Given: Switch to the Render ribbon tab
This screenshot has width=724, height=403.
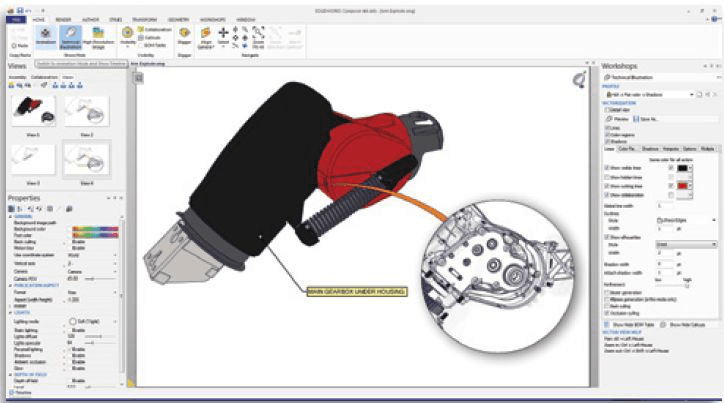Looking at the screenshot, I should tap(63, 20).
